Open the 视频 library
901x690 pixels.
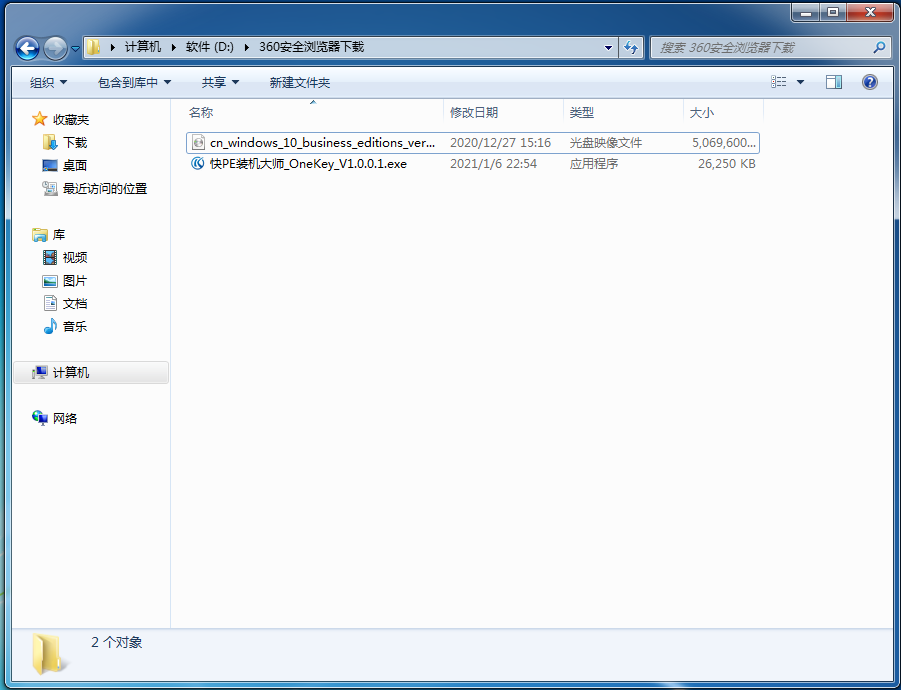(75, 257)
